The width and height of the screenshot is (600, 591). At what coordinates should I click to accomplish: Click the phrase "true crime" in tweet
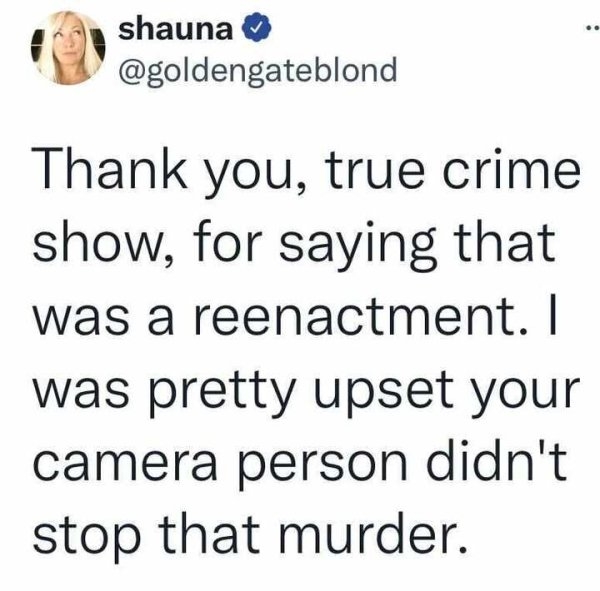point(452,170)
